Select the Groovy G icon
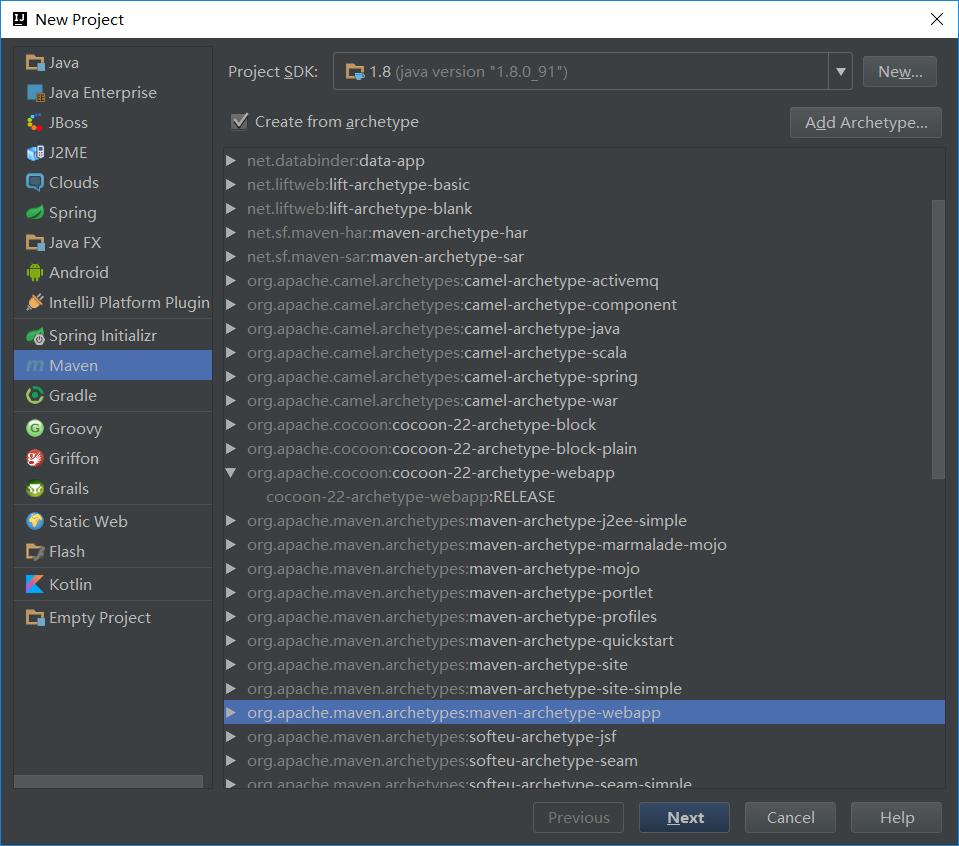The width and height of the screenshot is (959, 846). pos(35,428)
